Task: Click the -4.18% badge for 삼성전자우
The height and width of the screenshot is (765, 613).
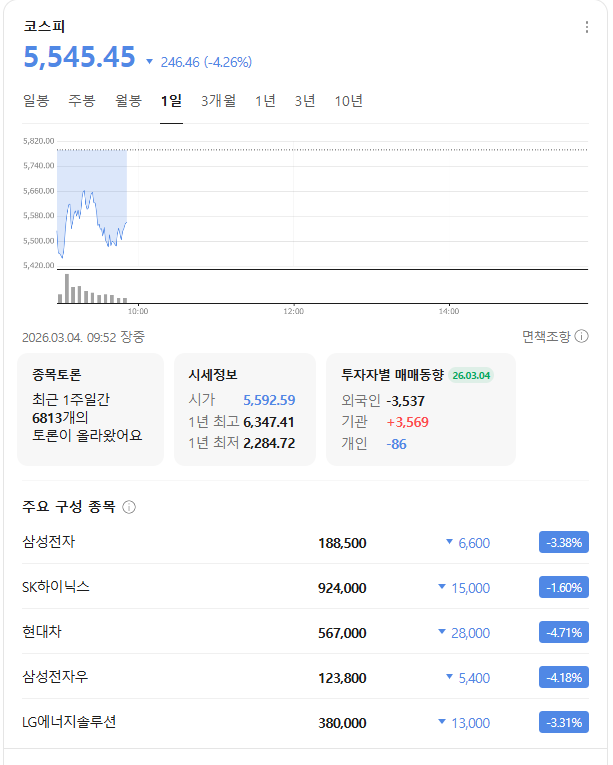Action: pos(564,677)
